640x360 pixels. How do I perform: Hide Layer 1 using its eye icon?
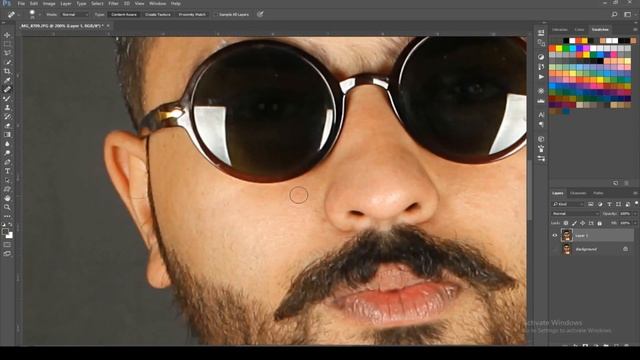555,236
